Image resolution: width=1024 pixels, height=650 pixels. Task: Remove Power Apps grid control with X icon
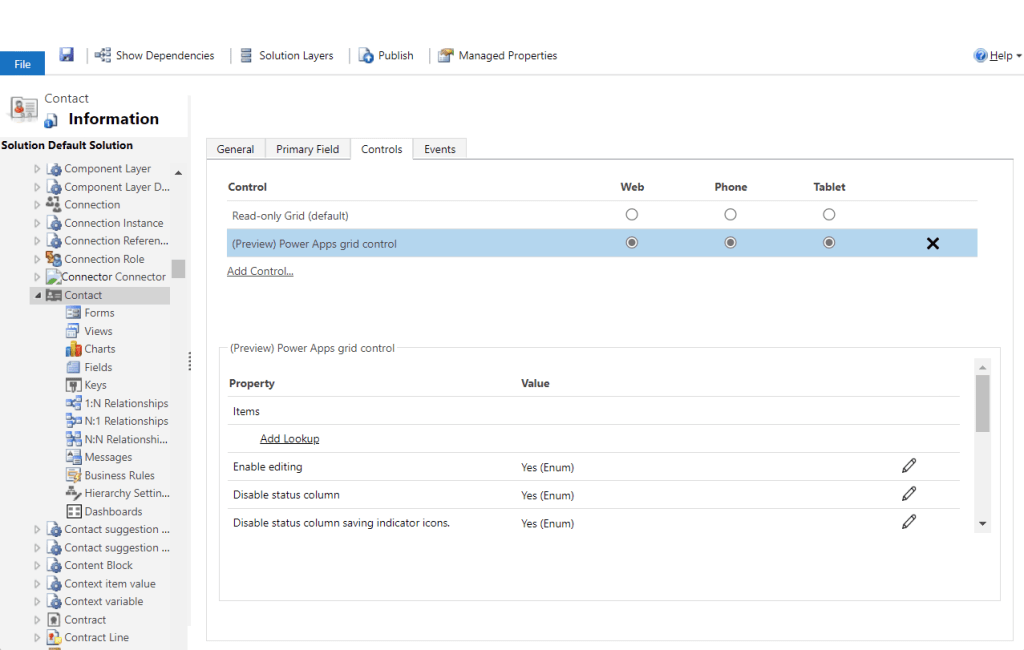(932, 243)
